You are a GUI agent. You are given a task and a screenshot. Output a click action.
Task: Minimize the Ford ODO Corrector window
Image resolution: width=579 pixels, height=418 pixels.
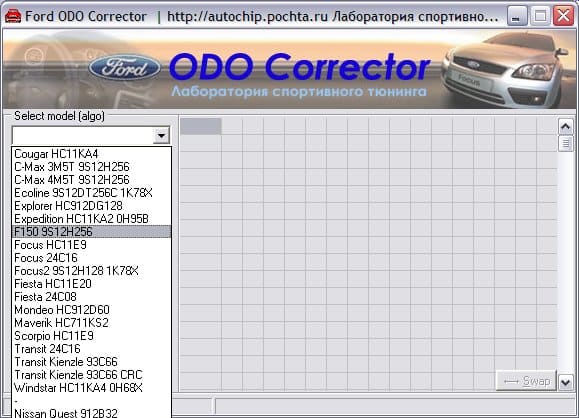click(517, 16)
